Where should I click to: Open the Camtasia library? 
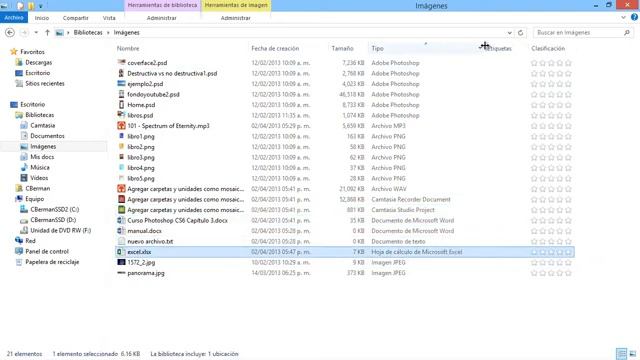pos(42,125)
